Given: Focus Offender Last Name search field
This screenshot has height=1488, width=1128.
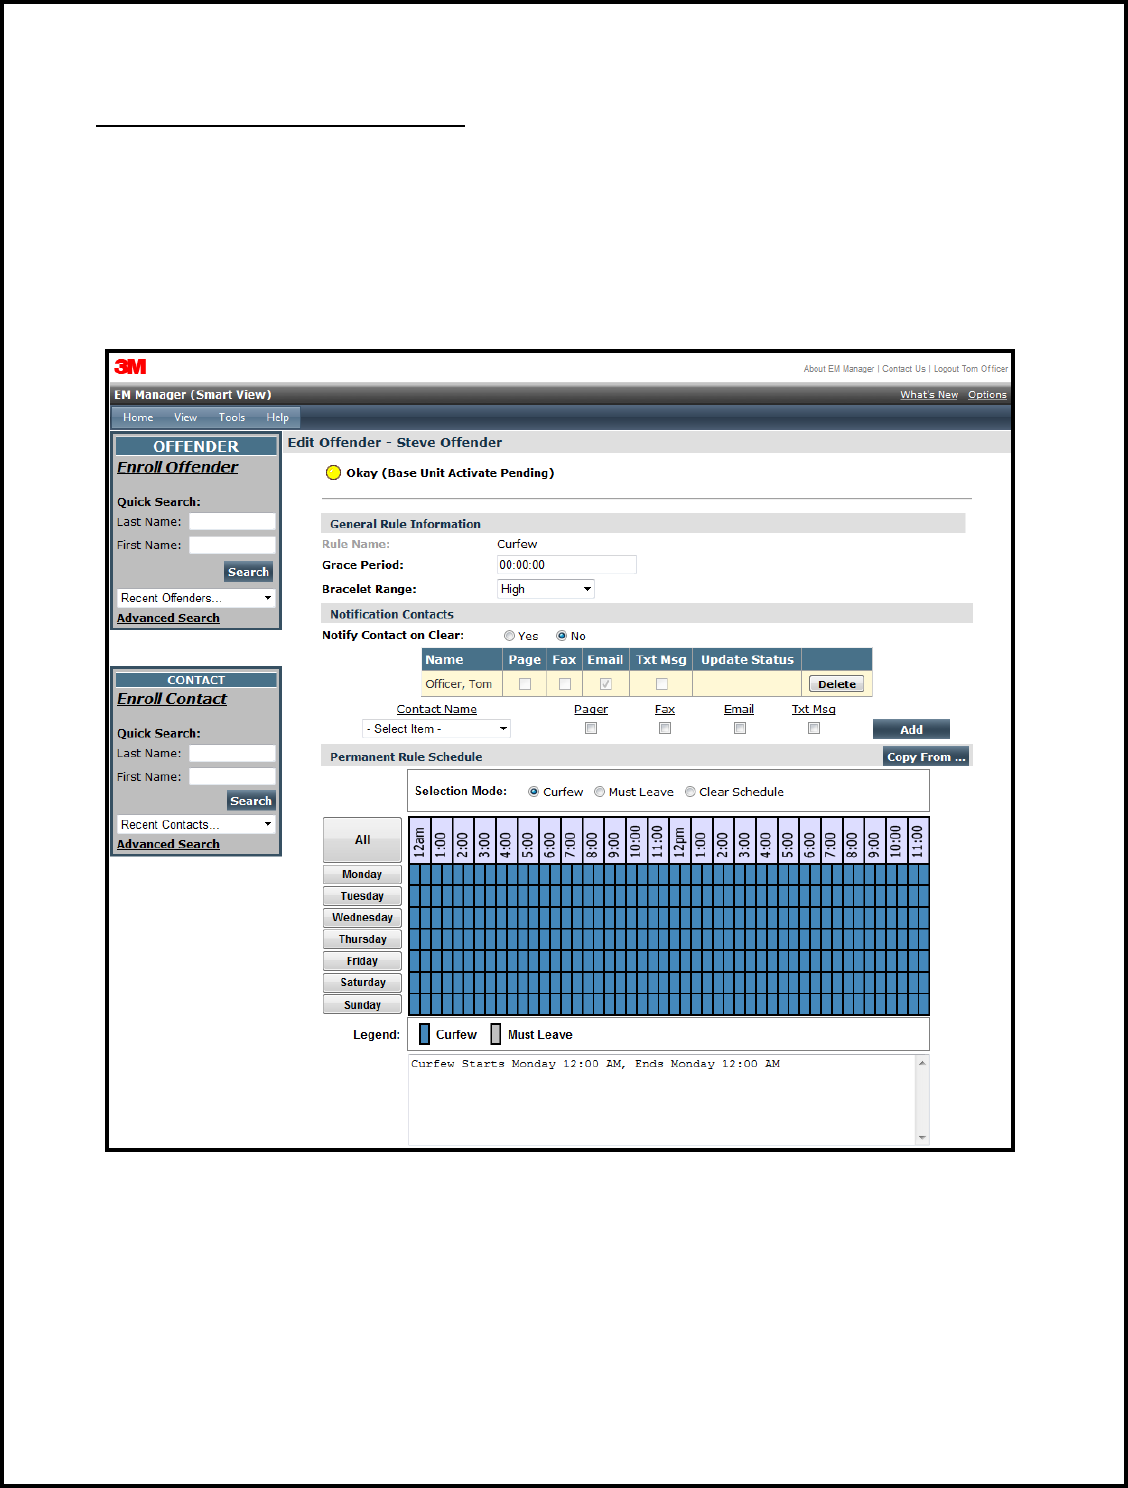Looking at the screenshot, I should click(232, 521).
